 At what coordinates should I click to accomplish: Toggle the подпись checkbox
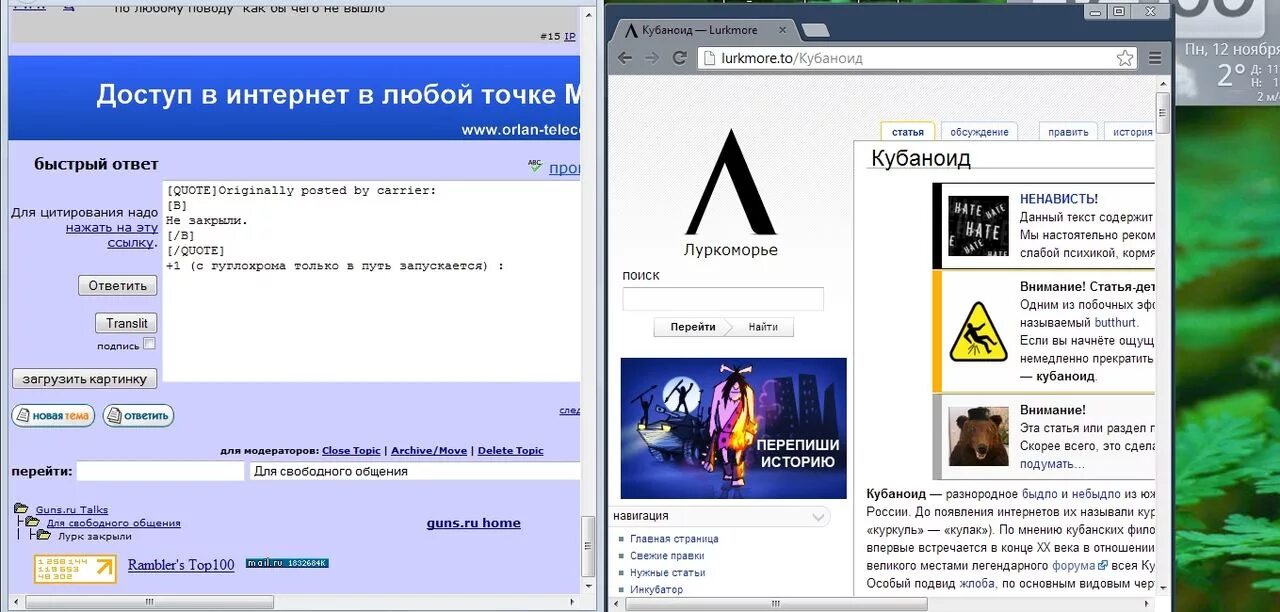point(149,344)
